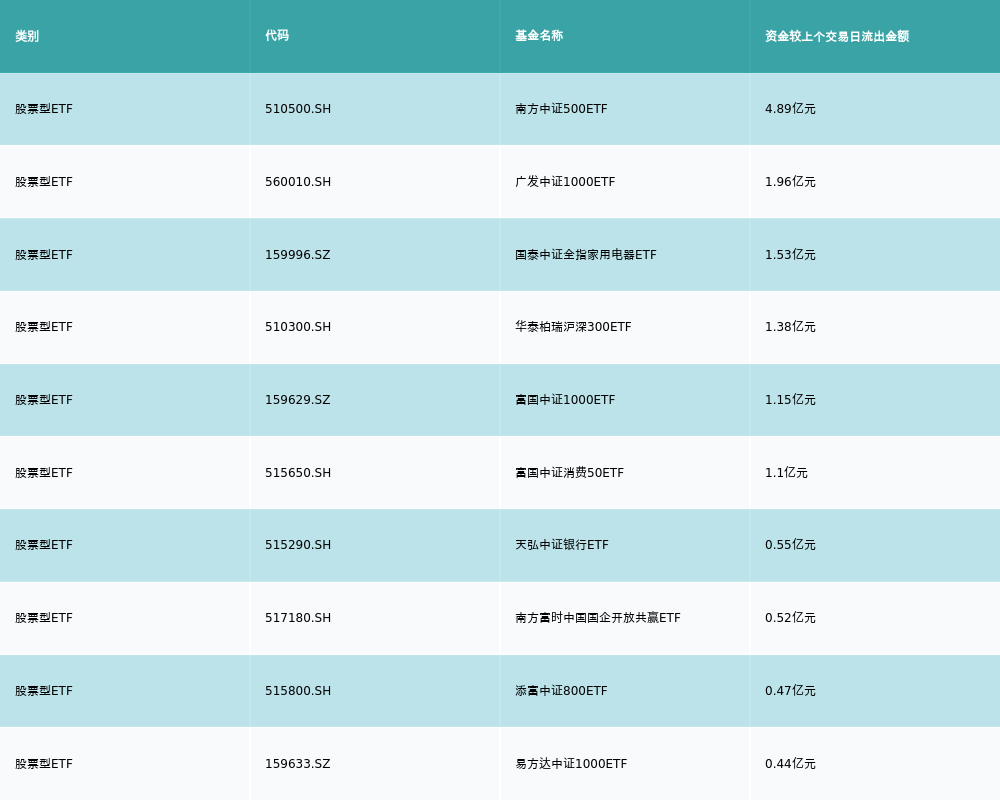Click the fund code 159996.SZ

[298, 255]
